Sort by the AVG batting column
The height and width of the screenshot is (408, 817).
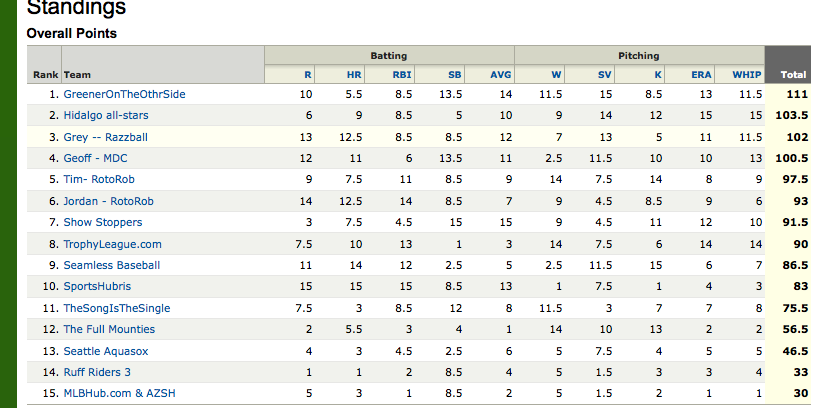pos(500,75)
